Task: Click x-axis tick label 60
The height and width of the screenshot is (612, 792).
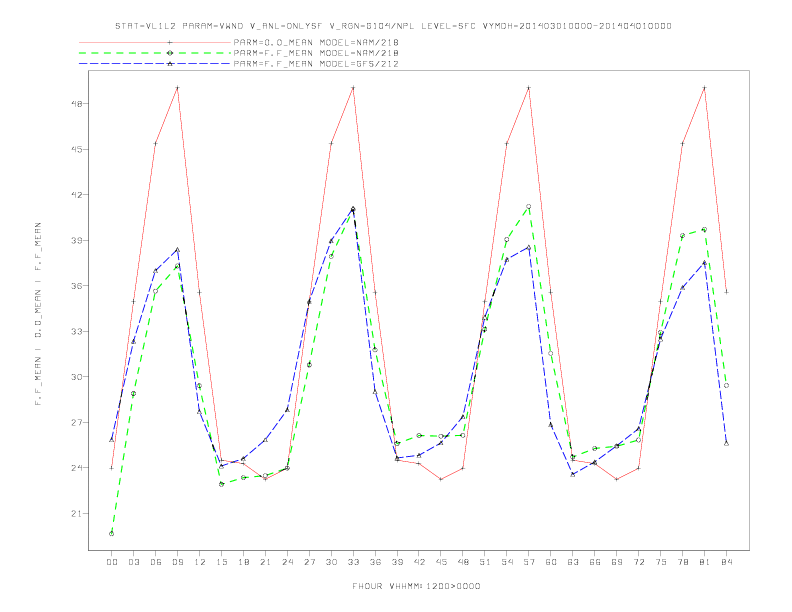Action: 551,562
